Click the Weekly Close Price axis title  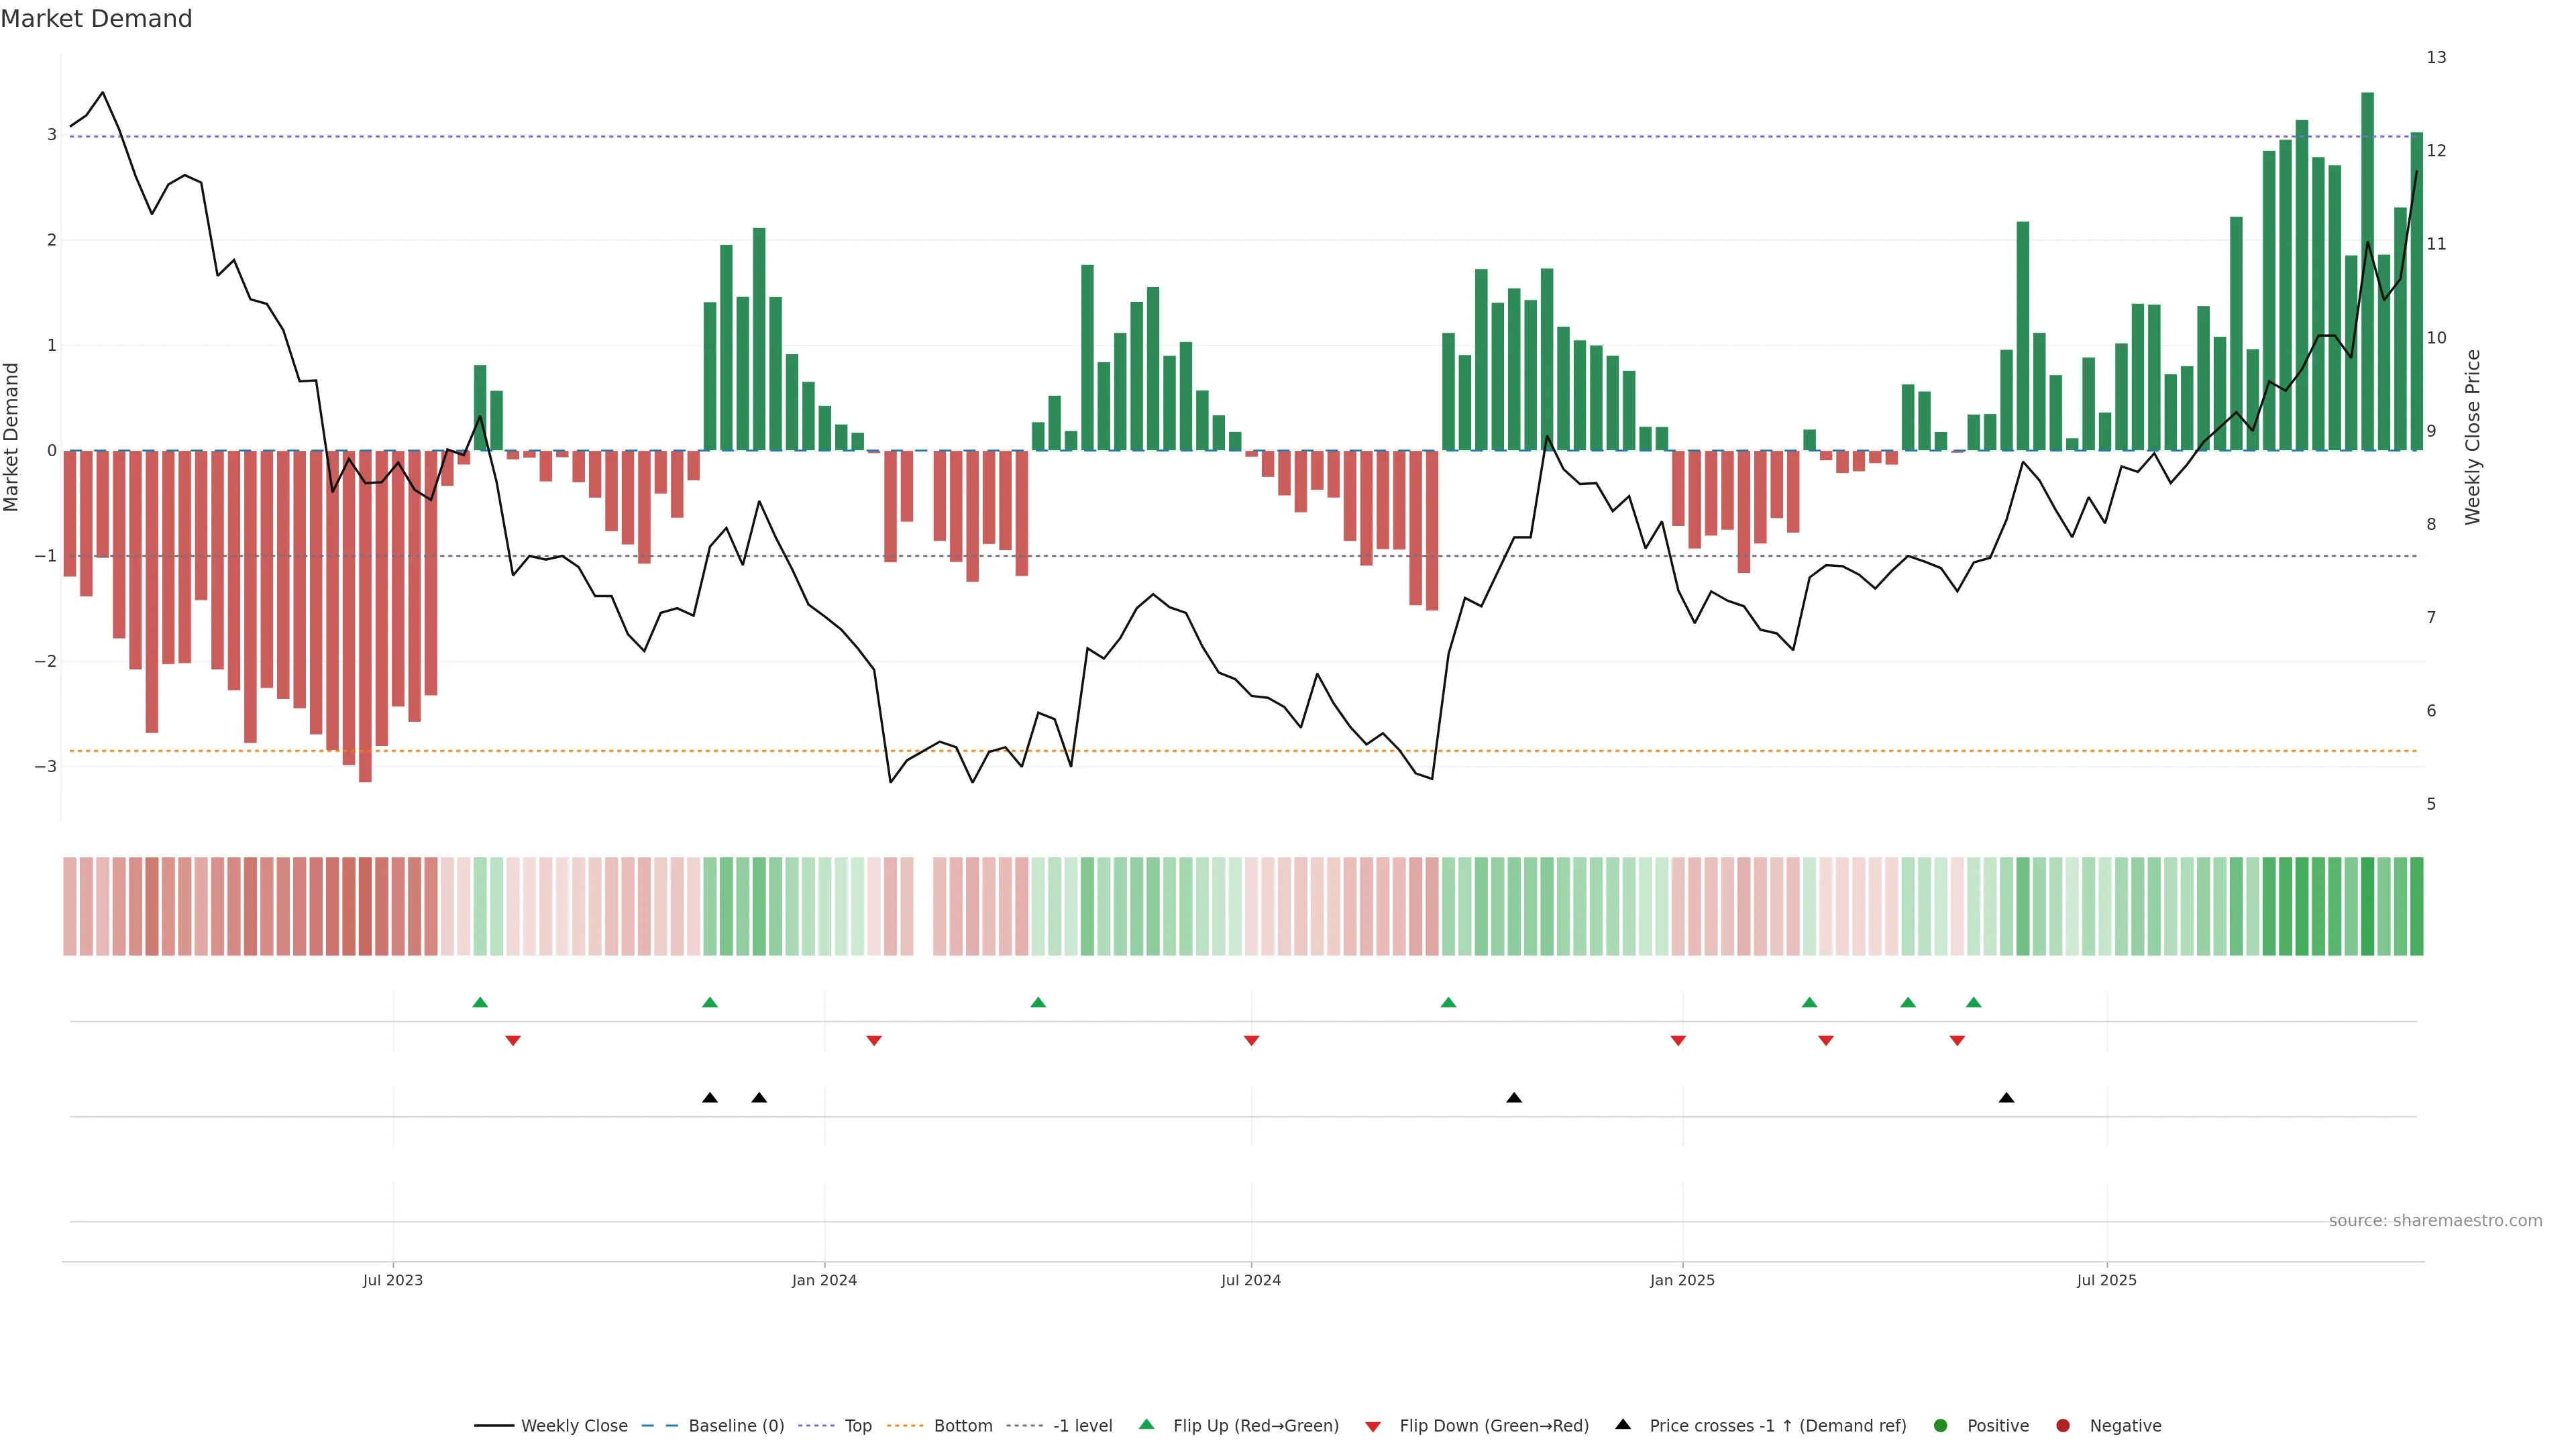tap(2473, 437)
